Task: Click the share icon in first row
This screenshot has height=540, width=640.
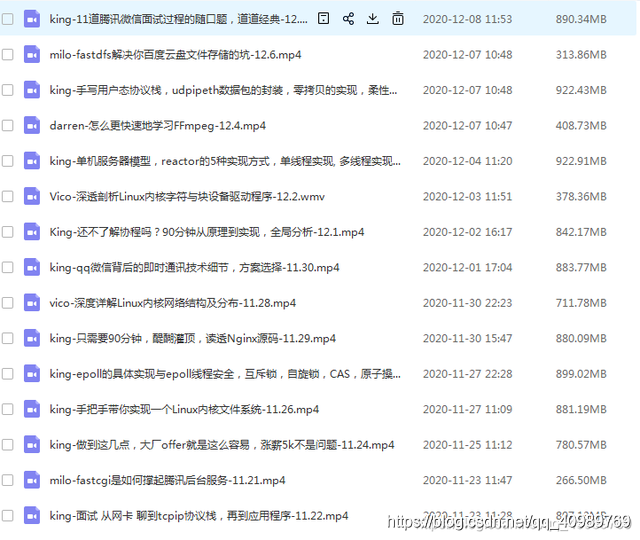Action: point(348,19)
